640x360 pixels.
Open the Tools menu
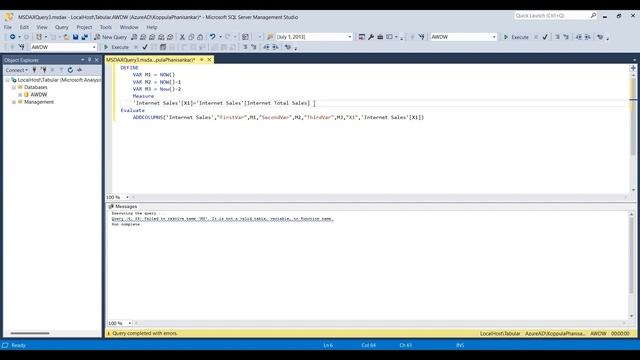(106, 27)
